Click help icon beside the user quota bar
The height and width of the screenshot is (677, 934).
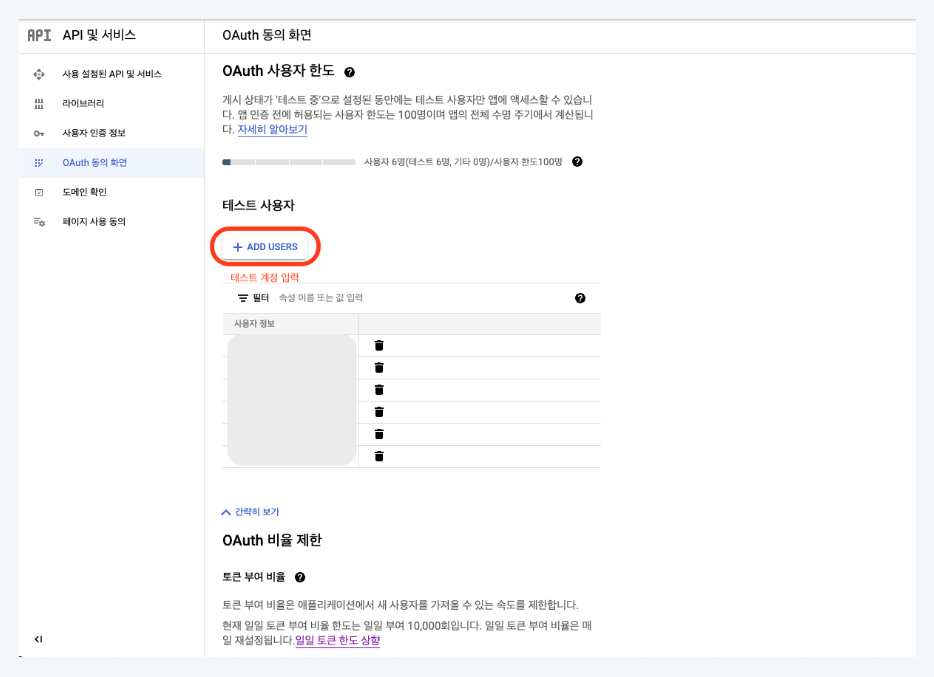578,162
